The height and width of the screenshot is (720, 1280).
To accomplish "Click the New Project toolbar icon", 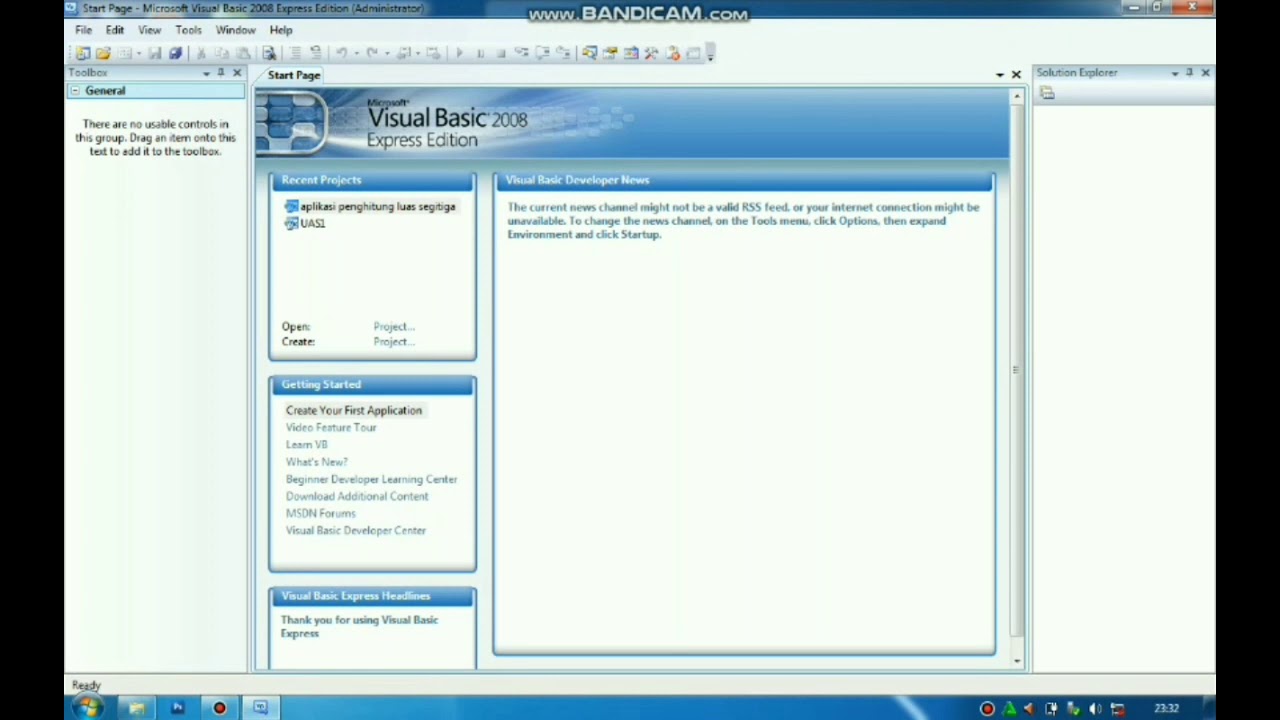I will (x=83, y=53).
